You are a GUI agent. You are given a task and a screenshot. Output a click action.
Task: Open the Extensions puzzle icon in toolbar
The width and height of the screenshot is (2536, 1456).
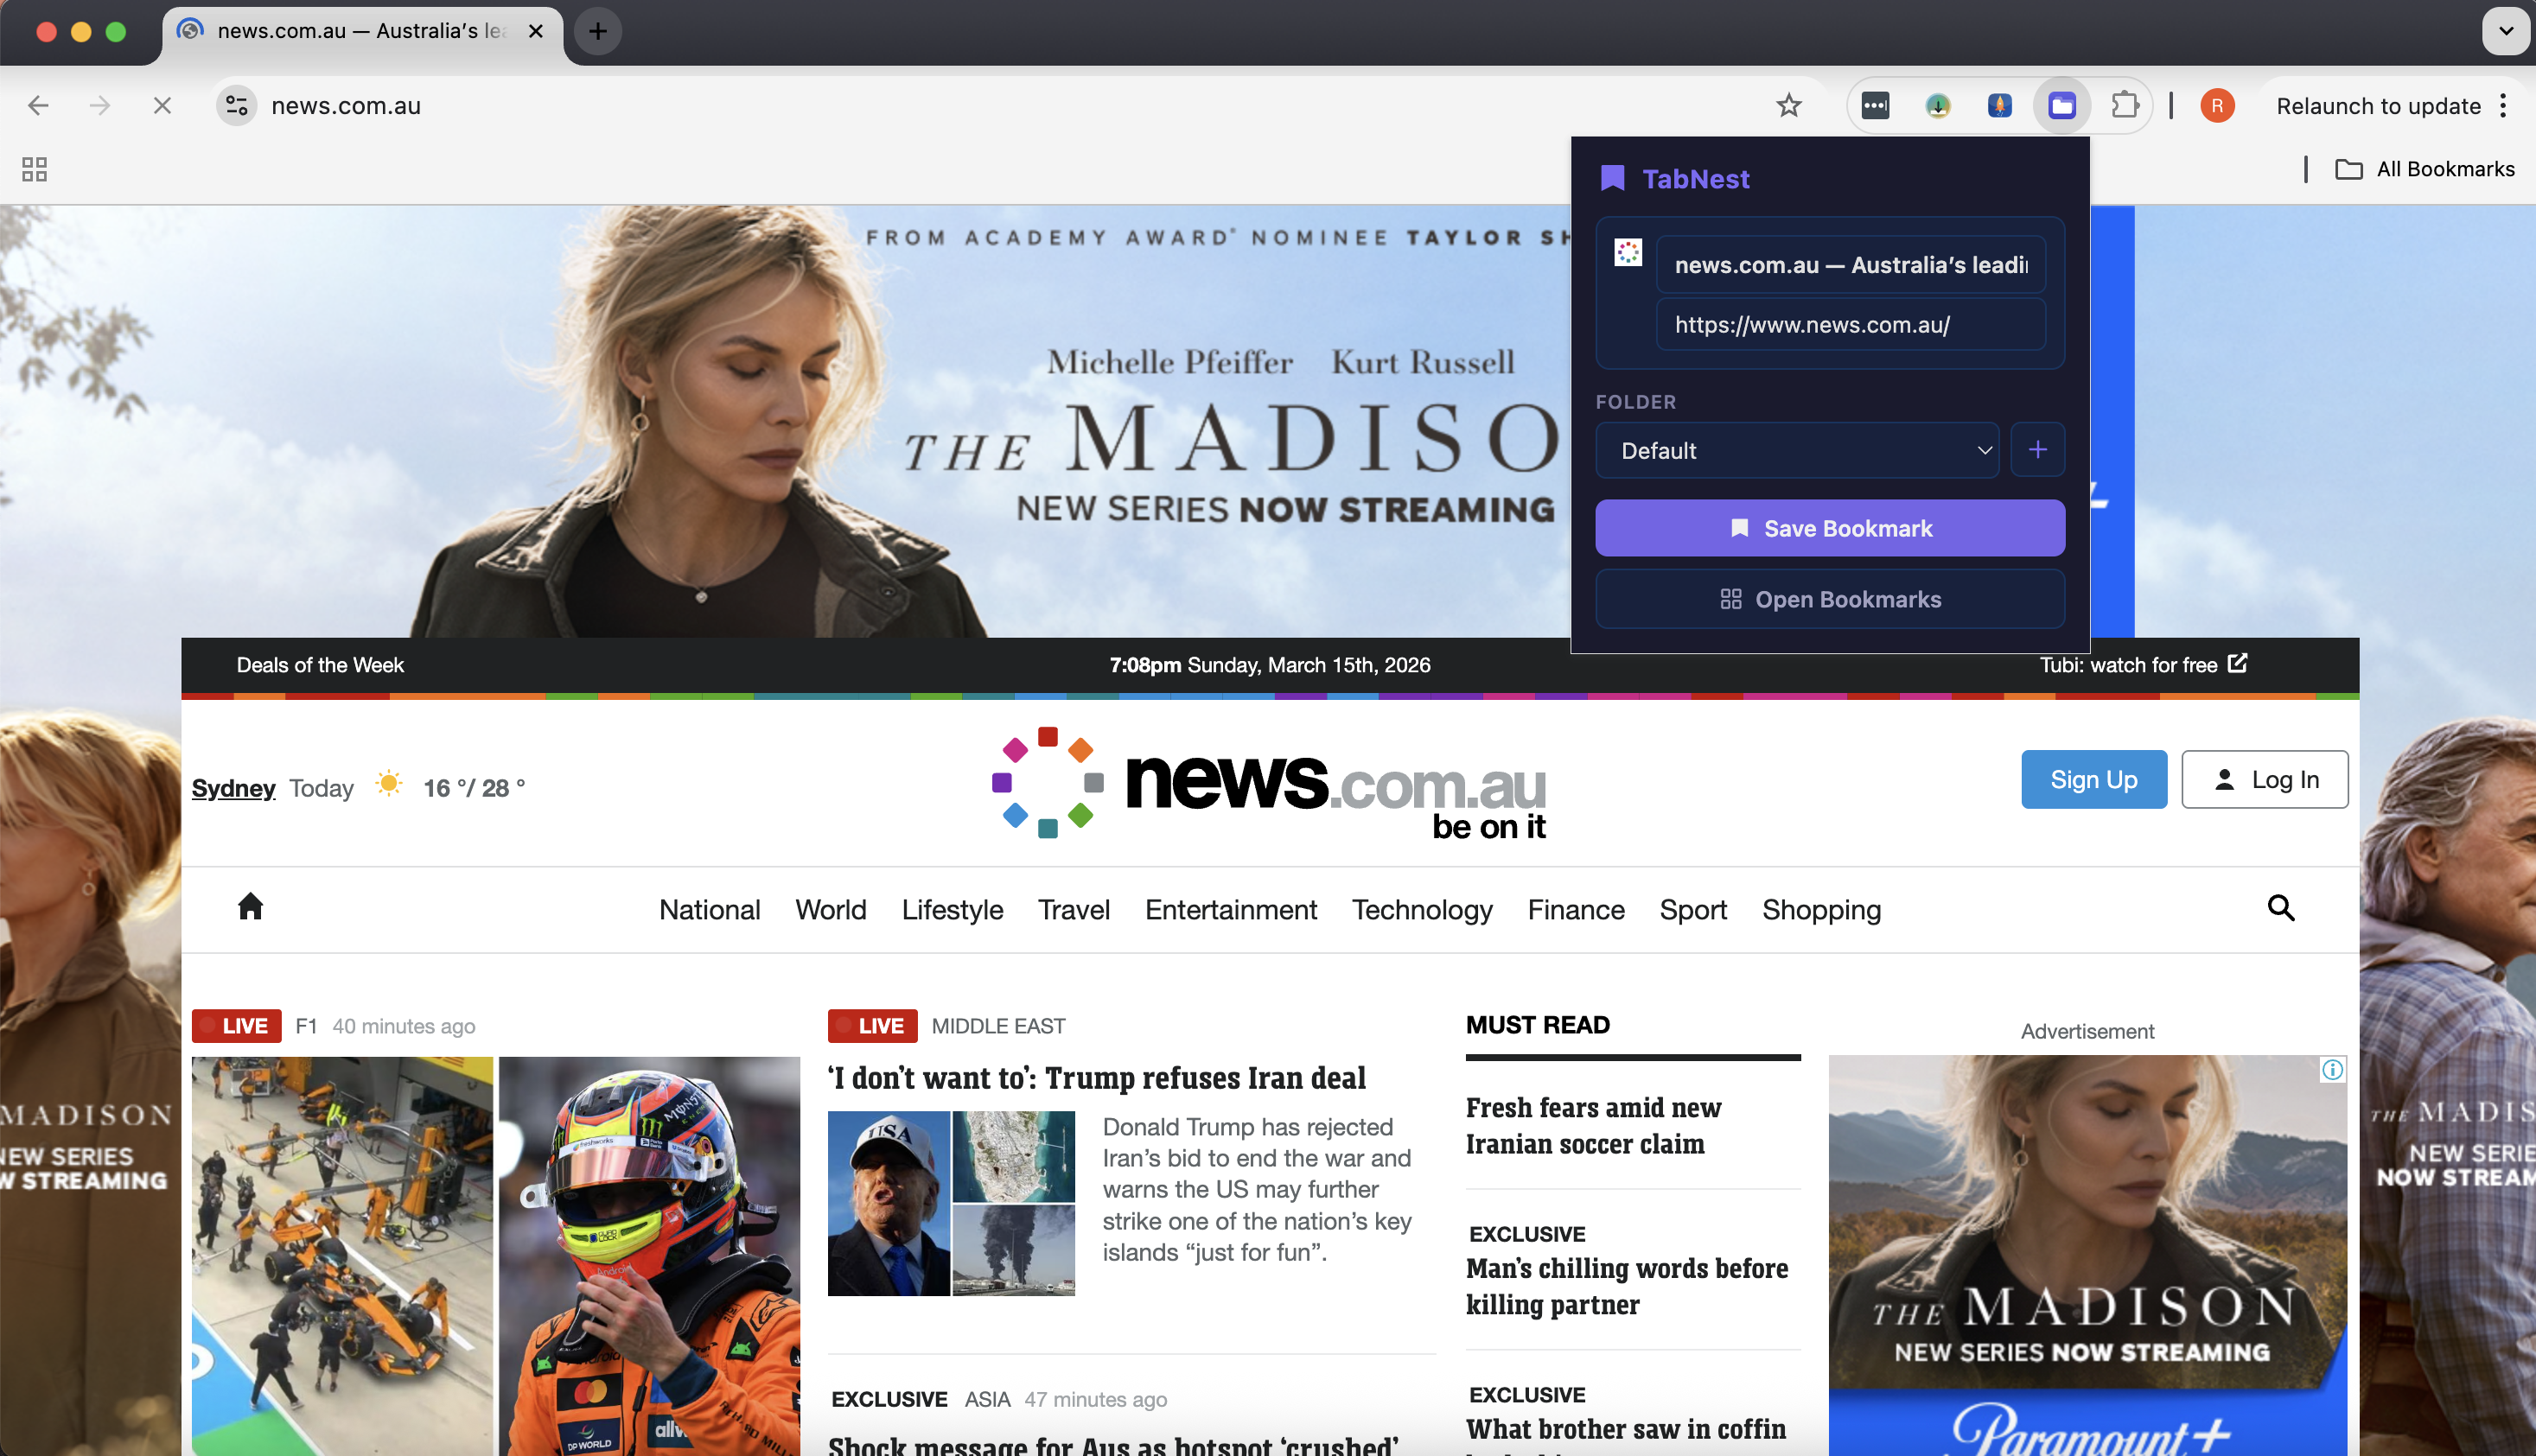point(2124,105)
